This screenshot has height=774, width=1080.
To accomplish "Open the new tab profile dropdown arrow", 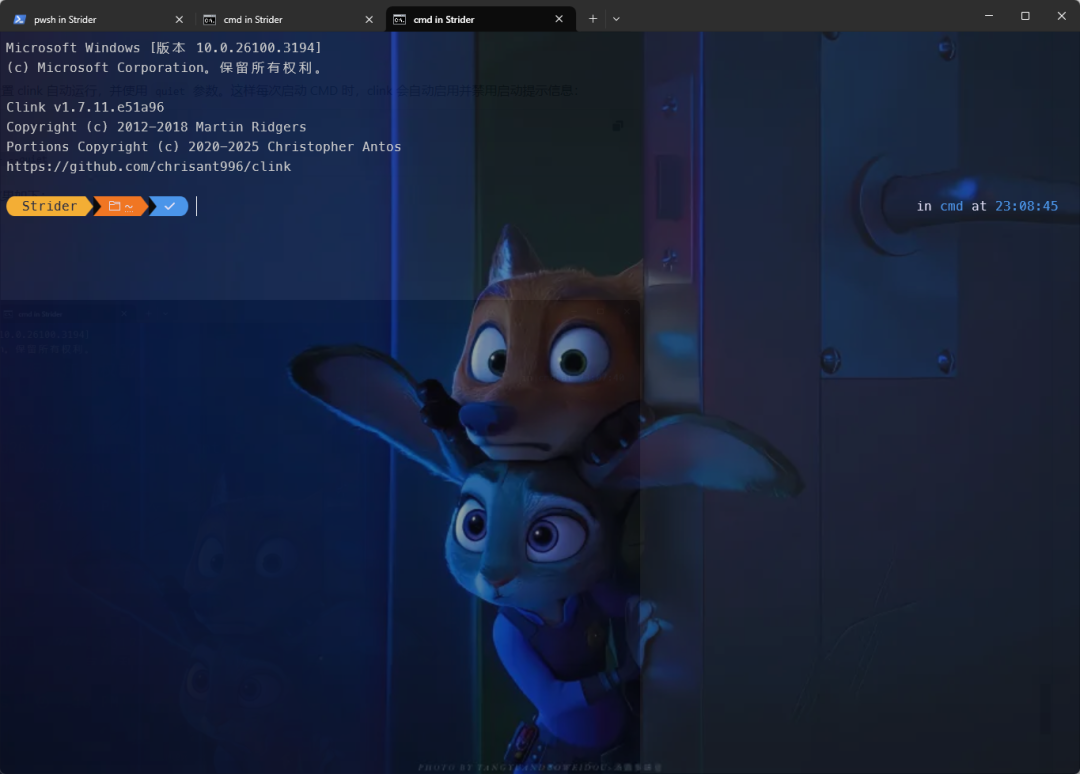I will (x=616, y=19).
